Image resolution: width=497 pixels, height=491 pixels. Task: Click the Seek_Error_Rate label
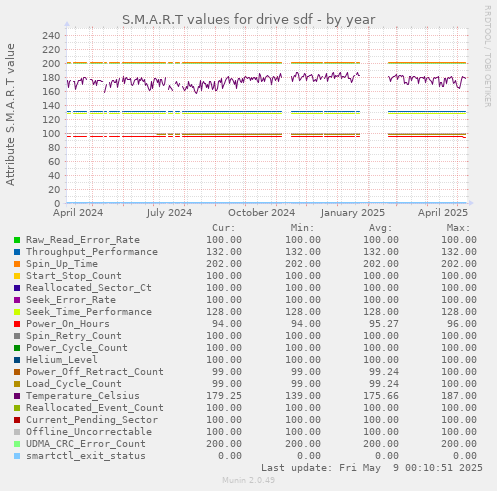71,300
